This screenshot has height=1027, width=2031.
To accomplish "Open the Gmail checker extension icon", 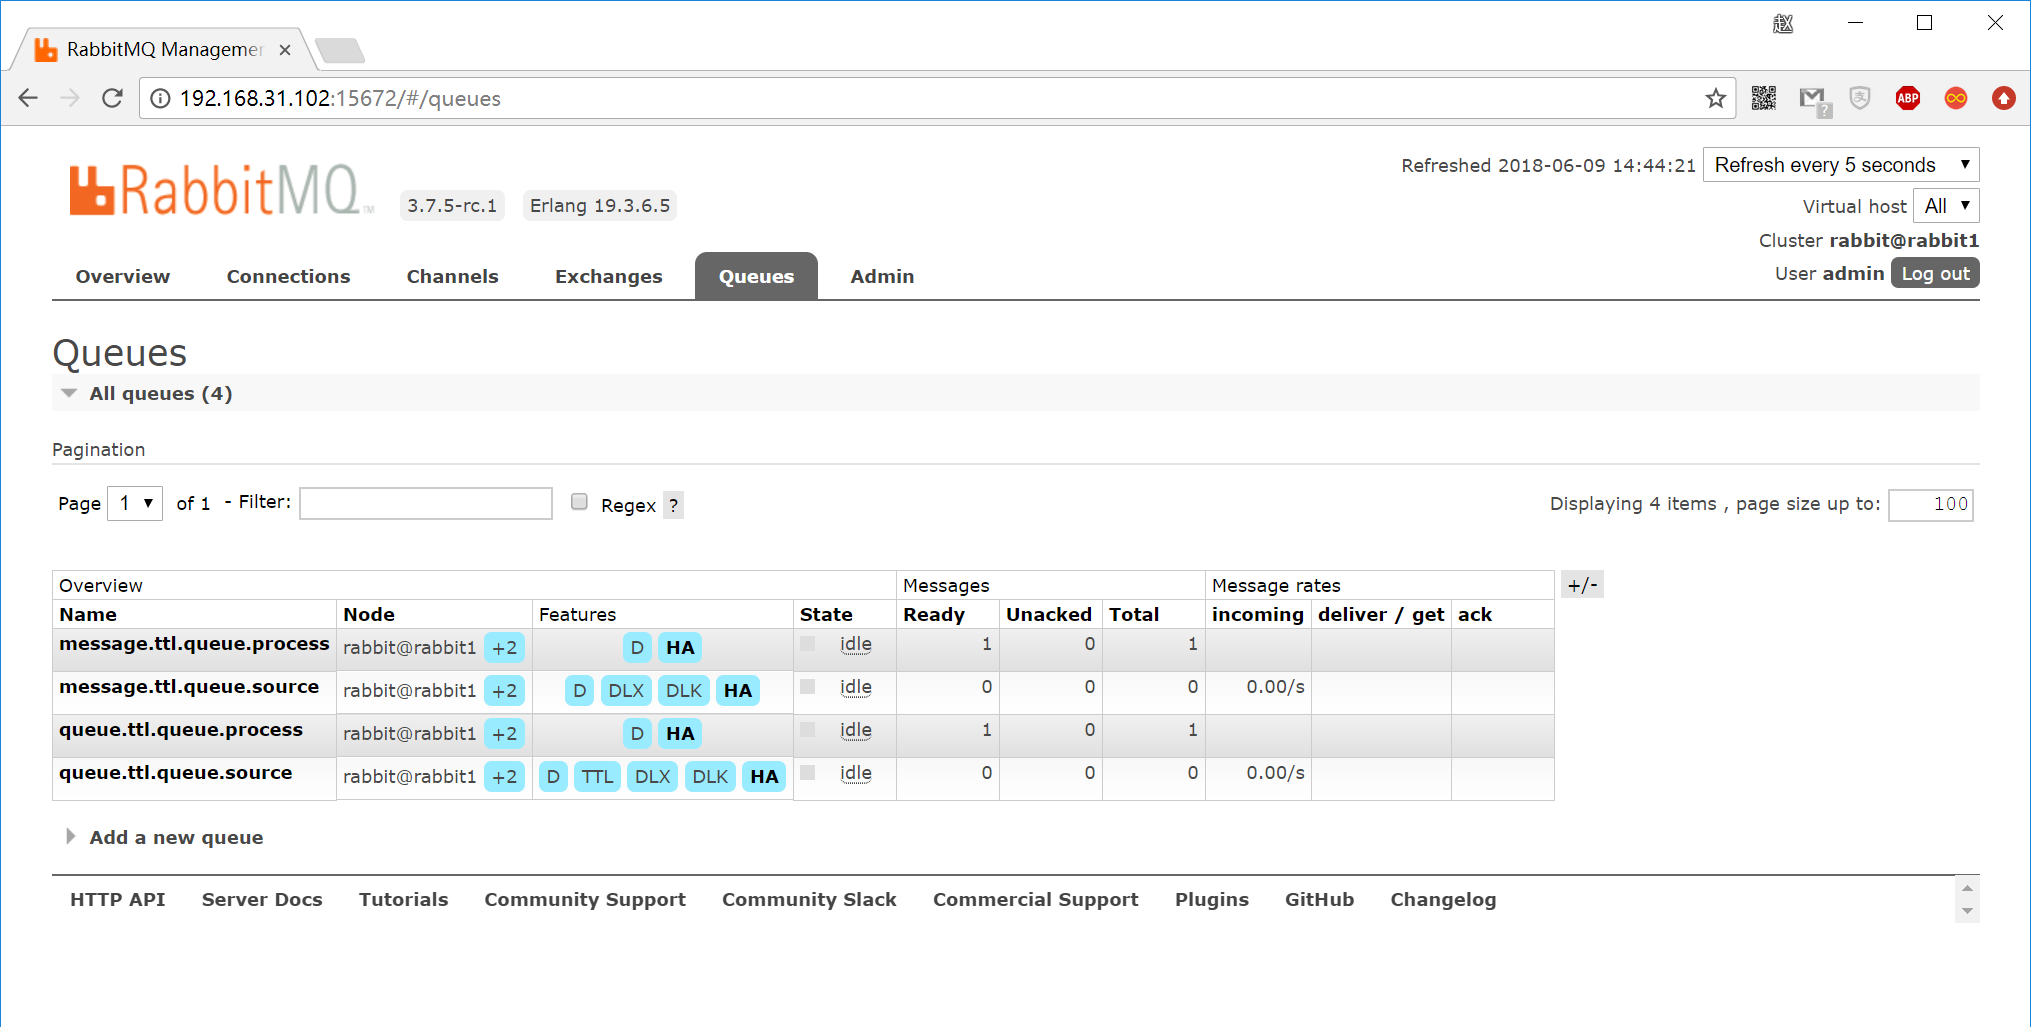I will [x=1813, y=99].
